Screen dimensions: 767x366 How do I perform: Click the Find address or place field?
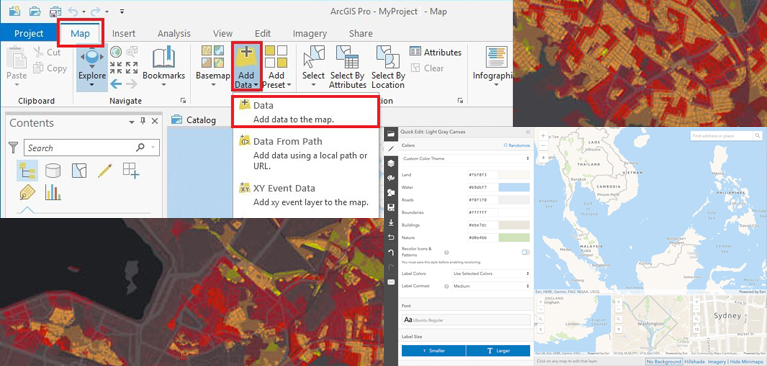pyautogui.click(x=722, y=136)
